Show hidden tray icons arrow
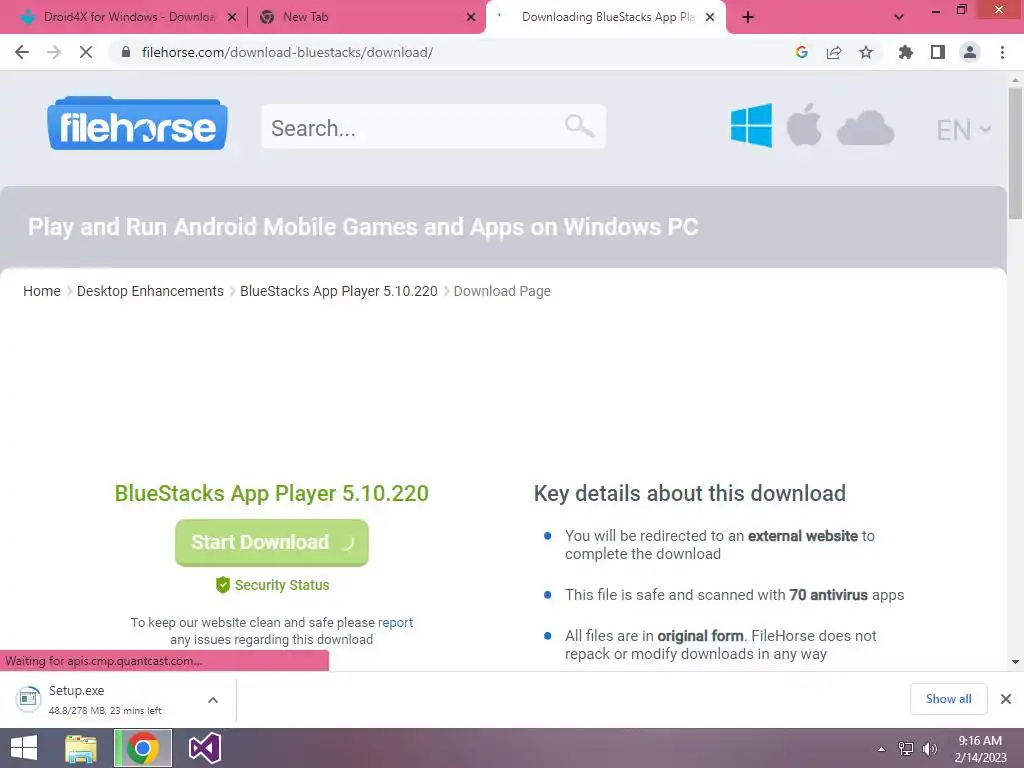 pos(882,749)
